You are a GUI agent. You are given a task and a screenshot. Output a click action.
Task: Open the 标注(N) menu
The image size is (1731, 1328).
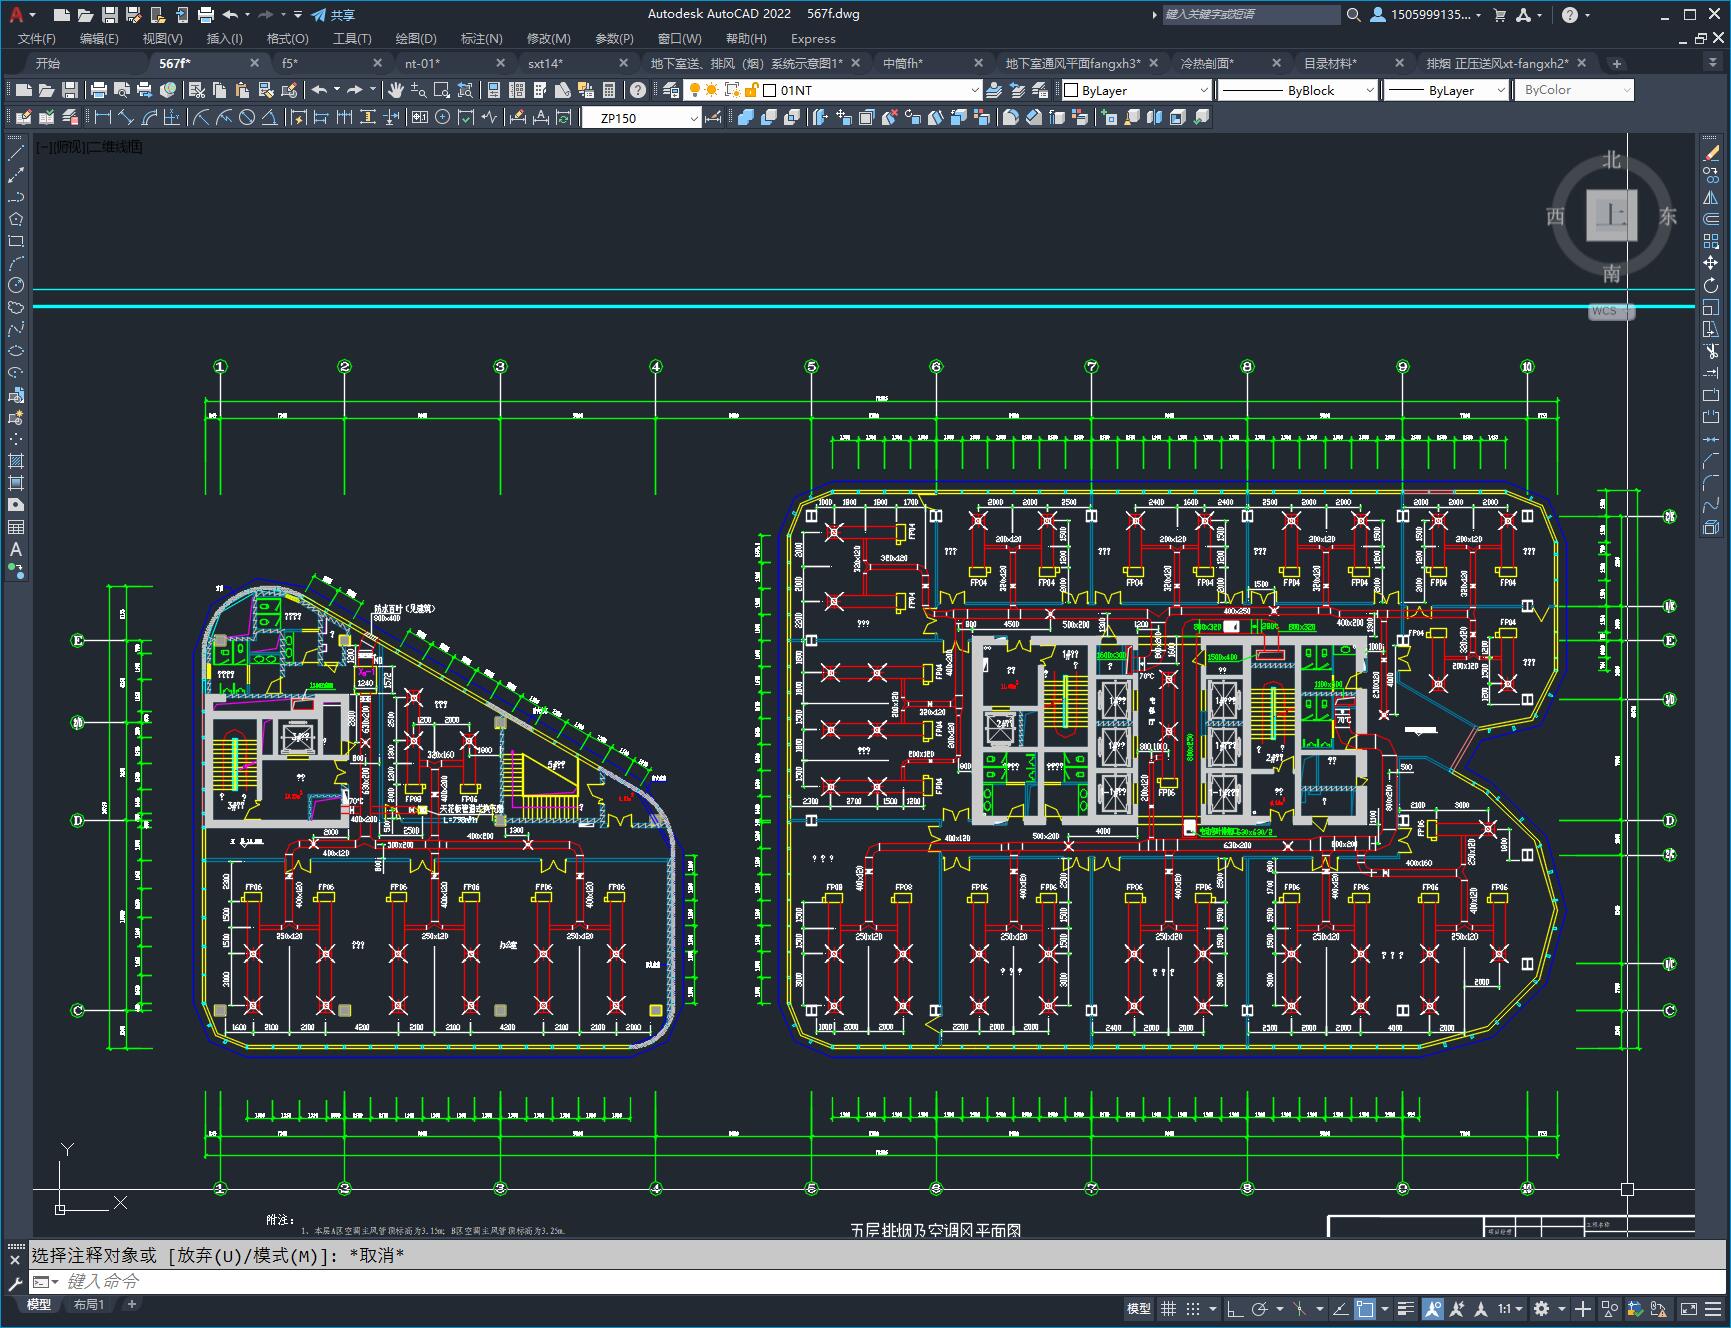click(x=481, y=38)
